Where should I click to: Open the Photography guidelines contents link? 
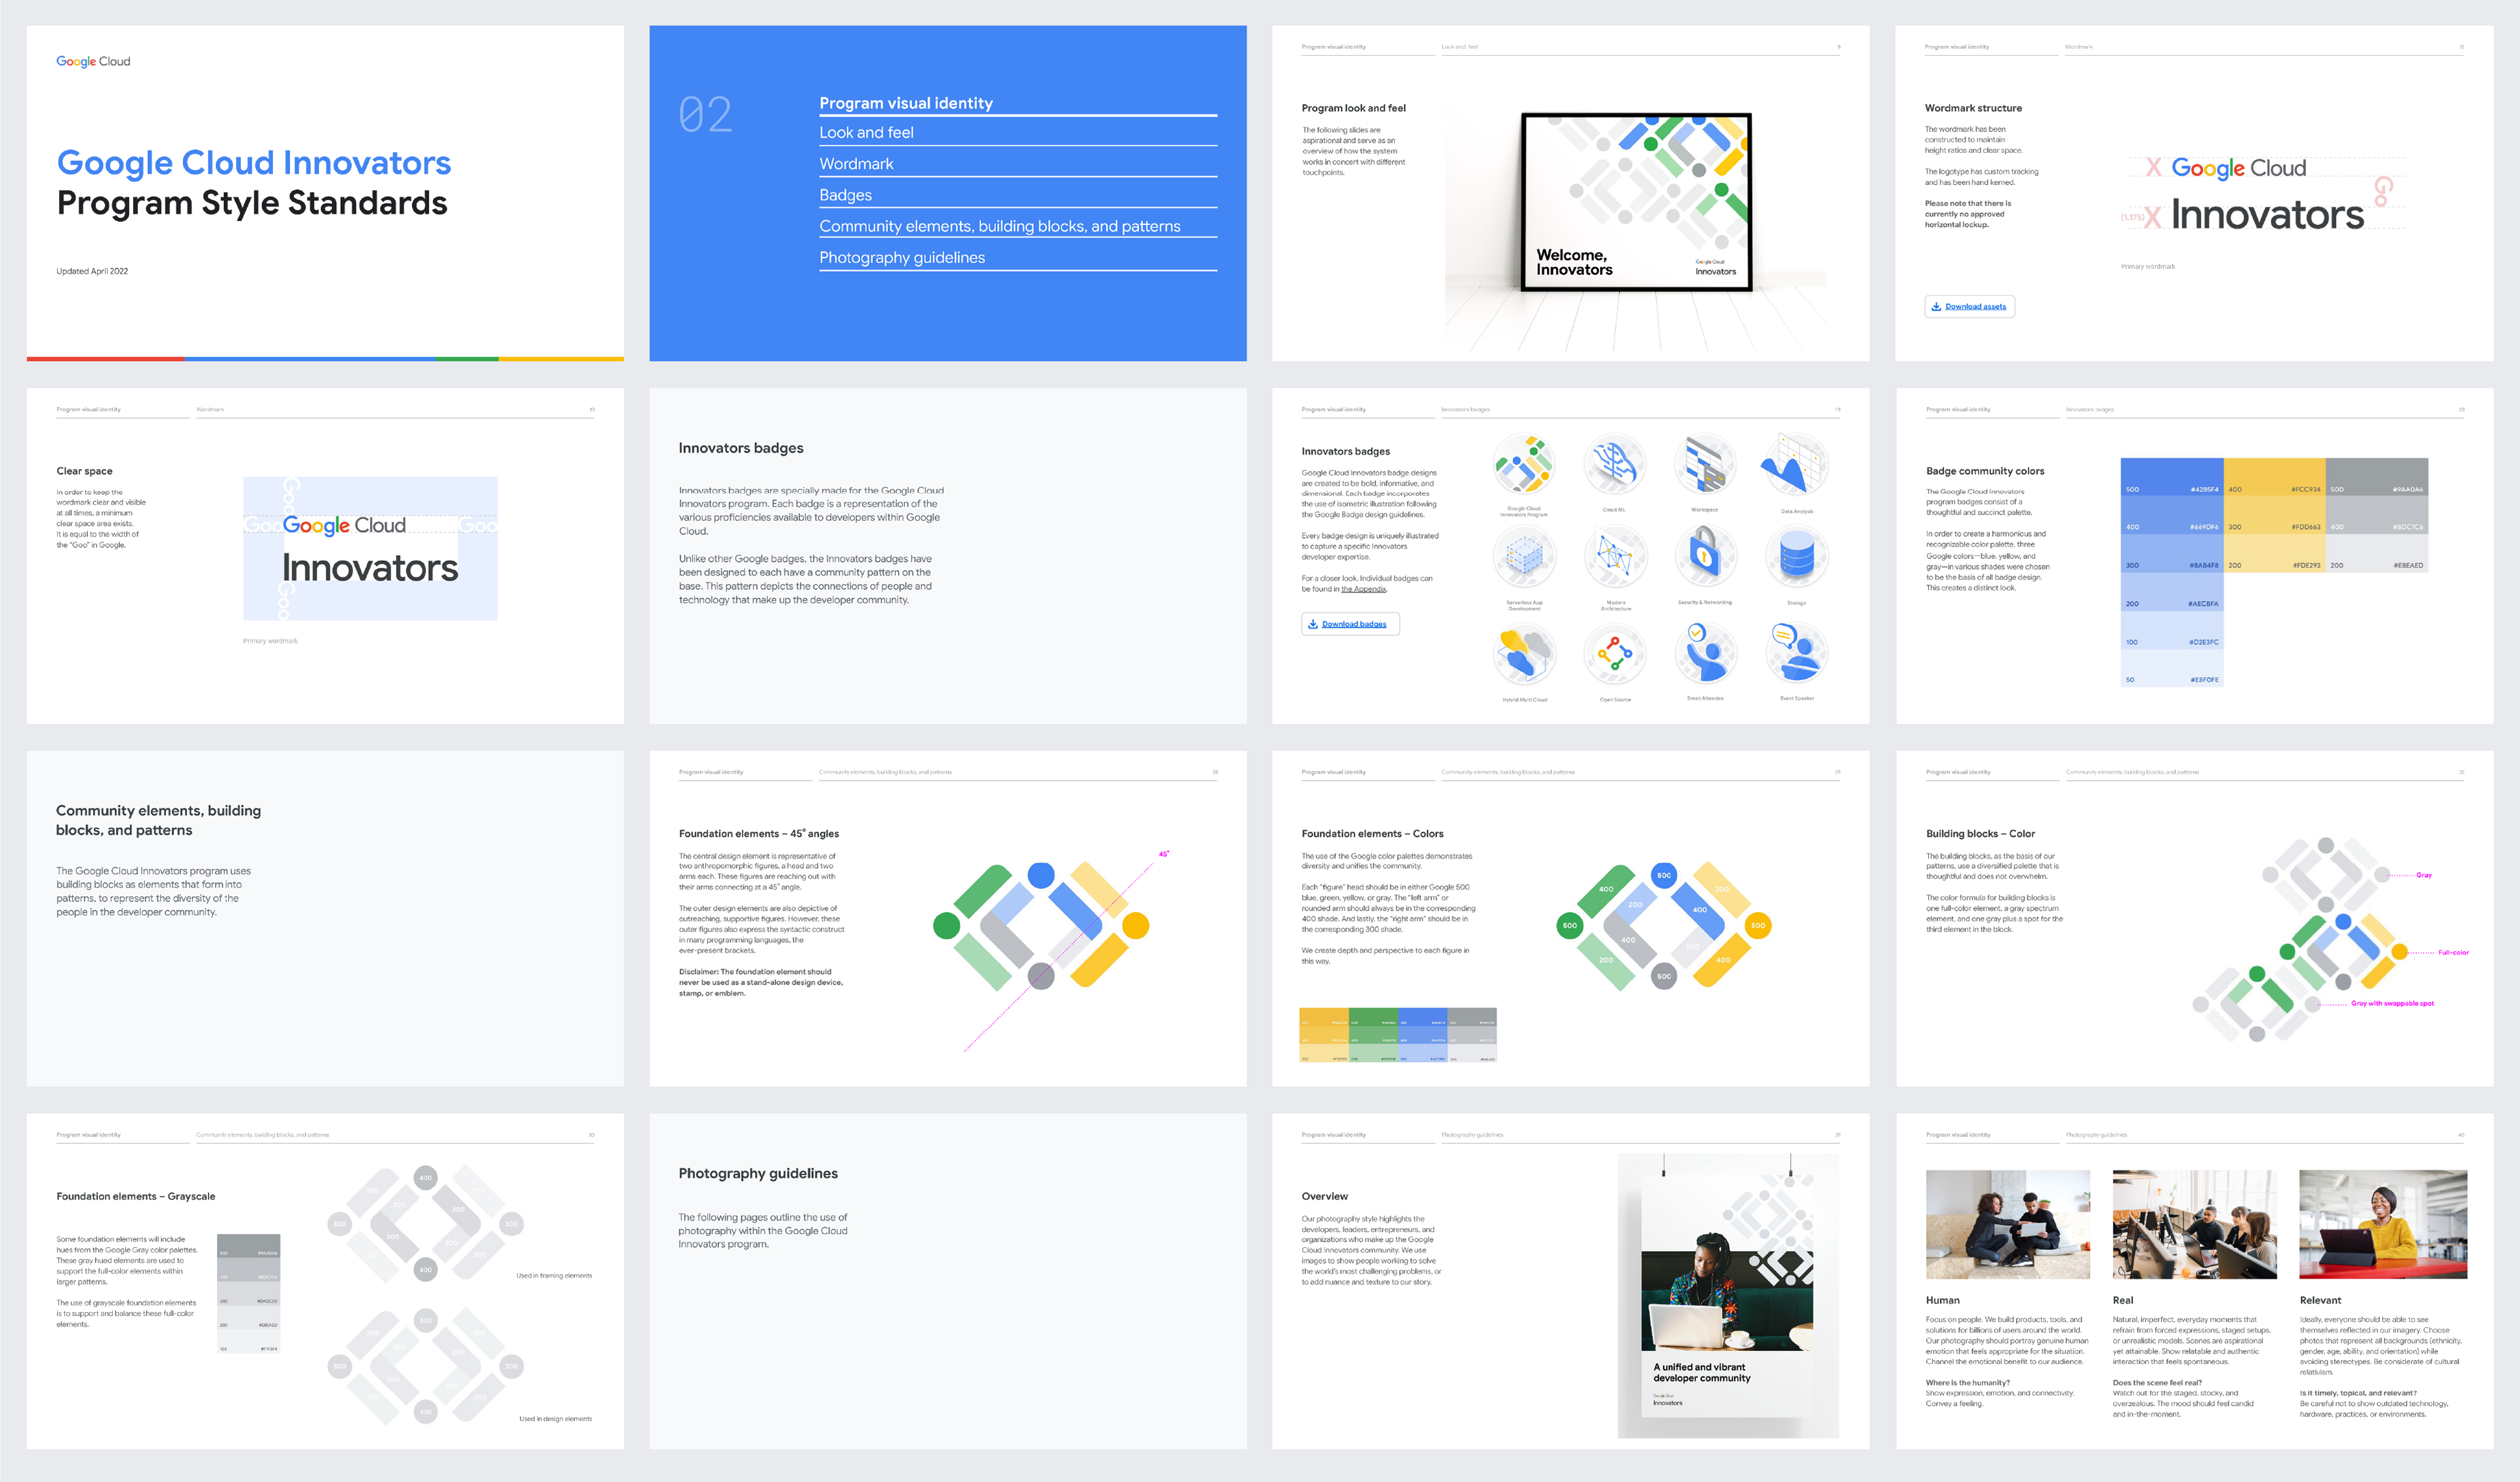902,258
